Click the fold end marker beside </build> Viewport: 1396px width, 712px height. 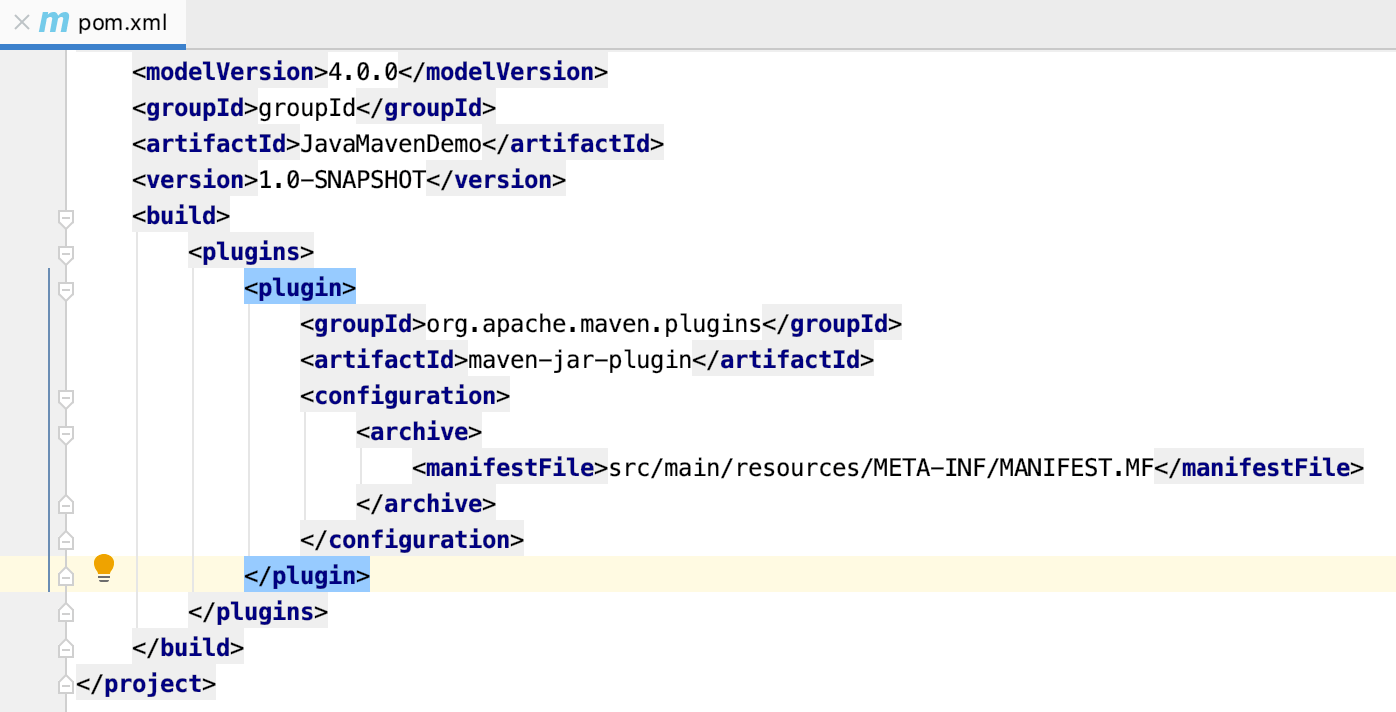point(66,648)
